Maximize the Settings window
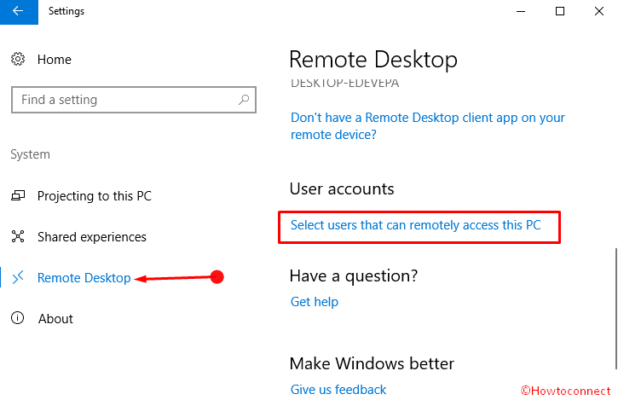 [x=560, y=11]
